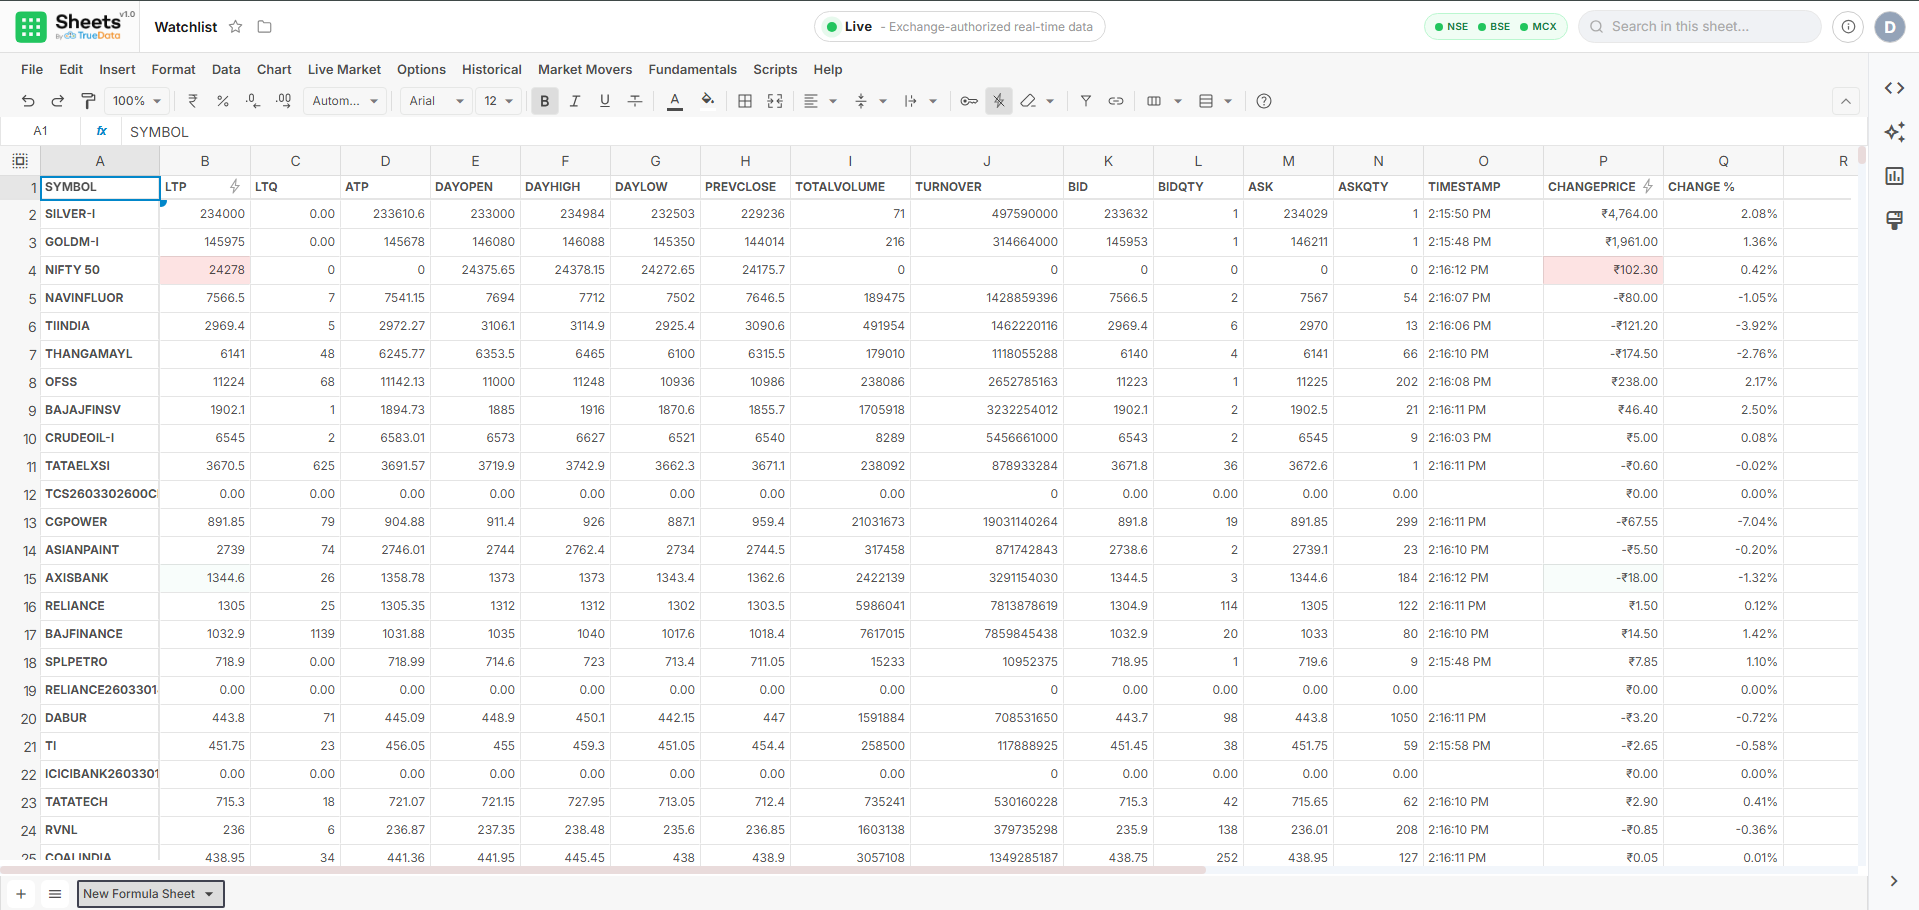Toggle the MCX exchange indicator
The width and height of the screenshot is (1919, 910).
point(1538,27)
